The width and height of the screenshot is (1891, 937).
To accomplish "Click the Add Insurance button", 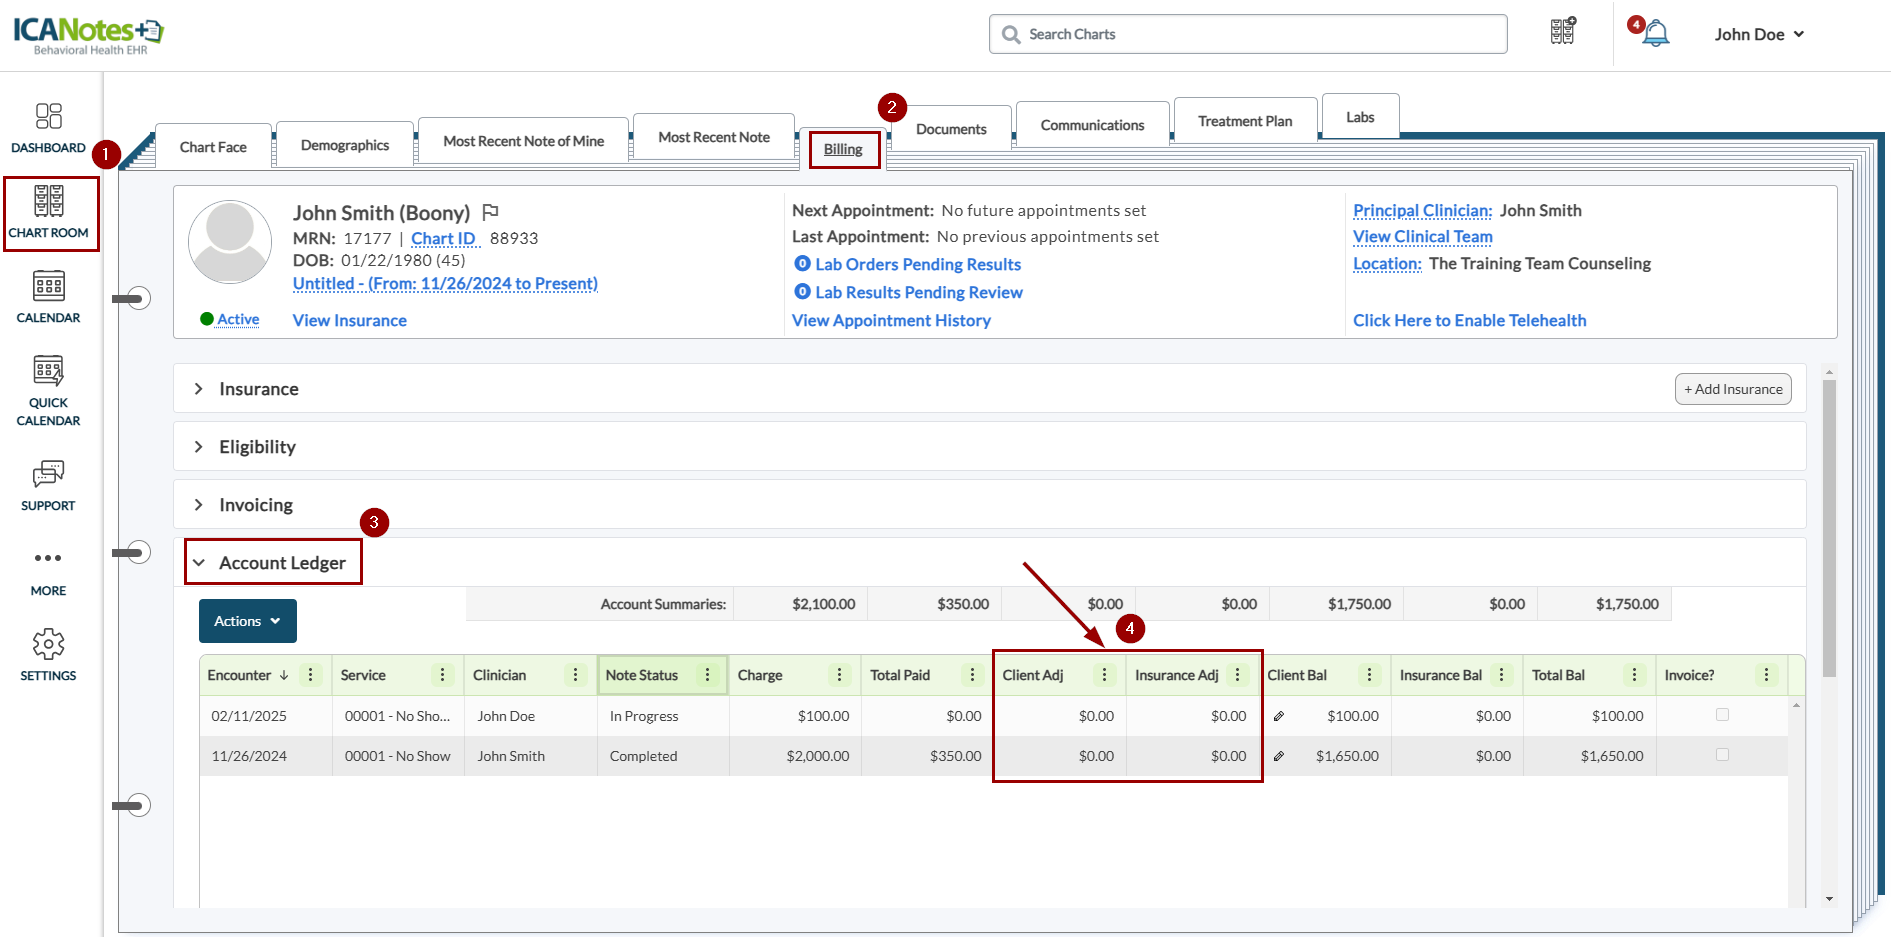I will (x=1733, y=389).
